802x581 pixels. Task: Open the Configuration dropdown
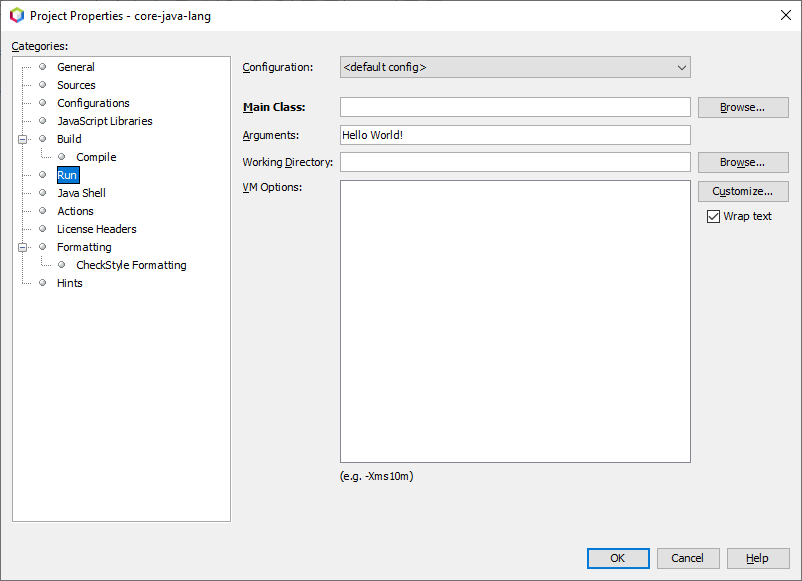coord(515,67)
